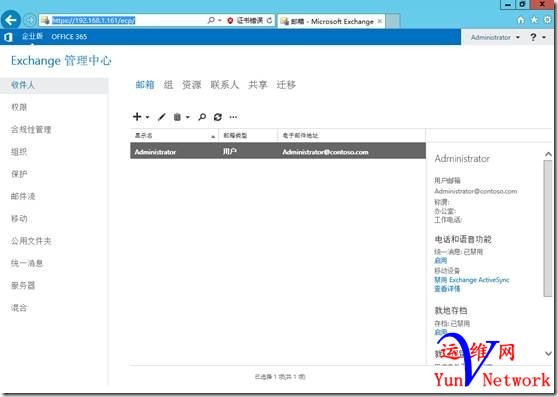Open 合规性管理 in left navigation
558x397 pixels.
click(31, 129)
